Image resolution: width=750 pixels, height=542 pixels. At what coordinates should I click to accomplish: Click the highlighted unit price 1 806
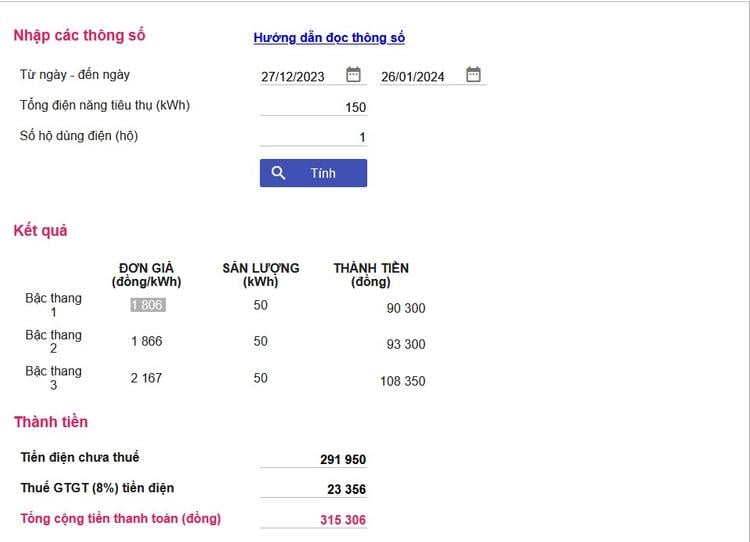click(x=147, y=305)
